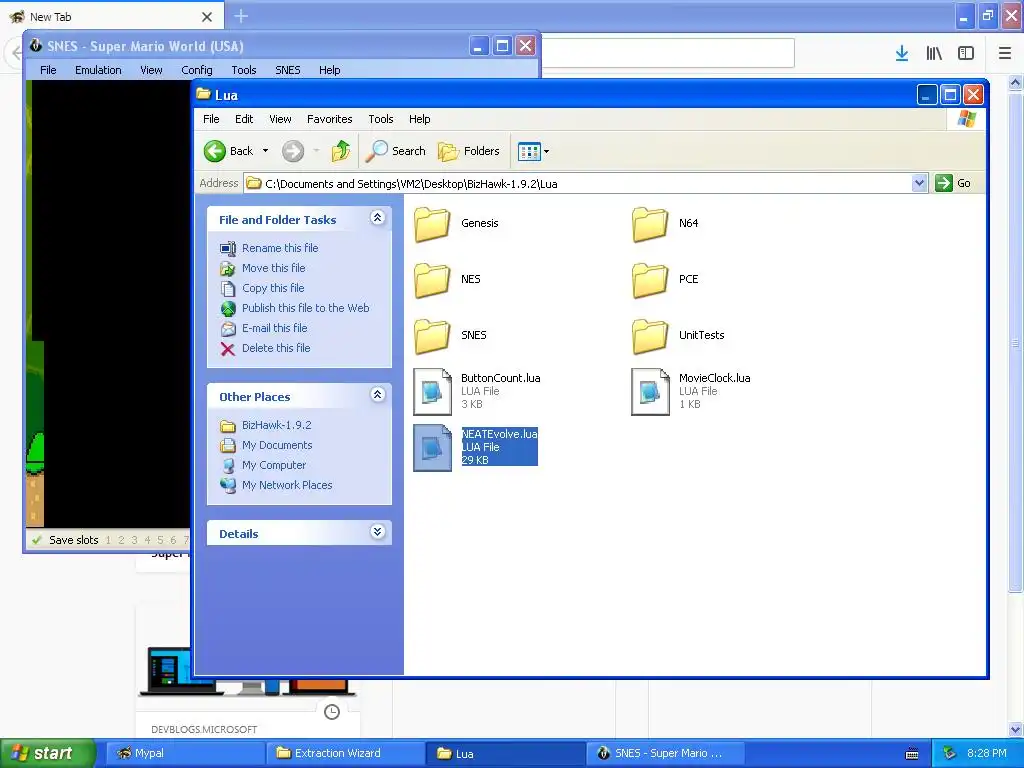
Task: Select the MovieClock.lua file
Action: pos(692,391)
